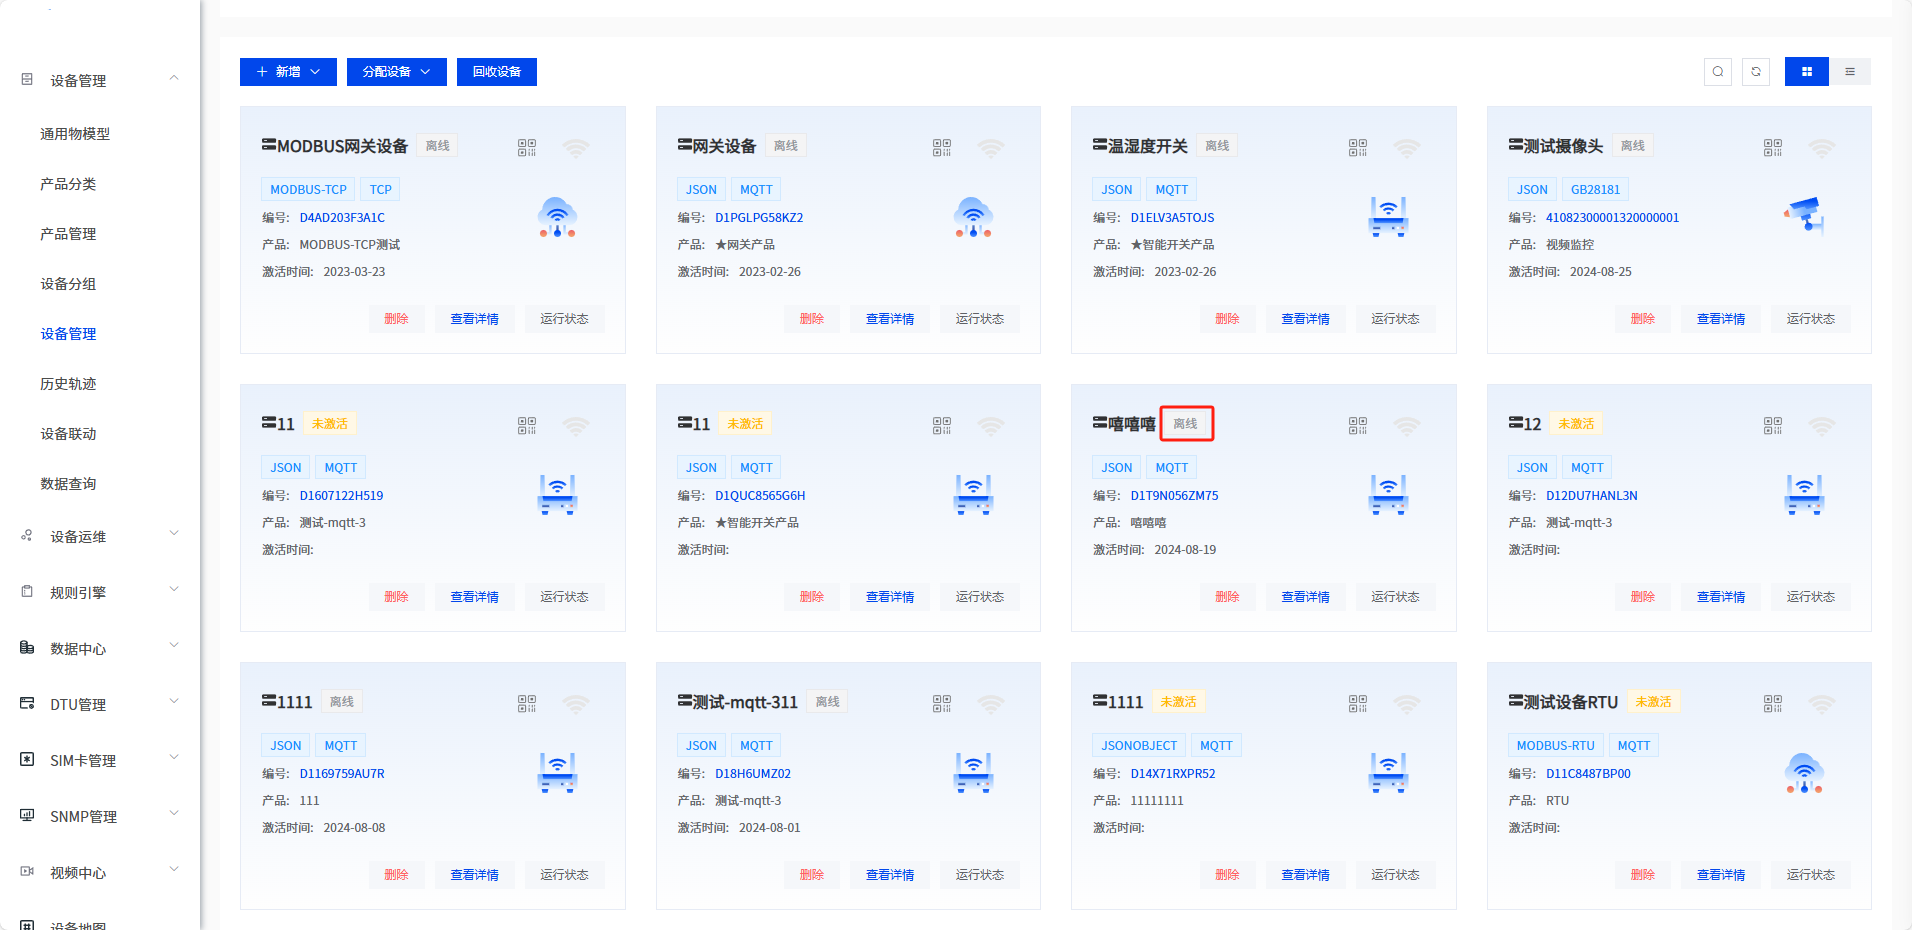Click wifi signal icon on MODBUS网关设备 card

576,148
